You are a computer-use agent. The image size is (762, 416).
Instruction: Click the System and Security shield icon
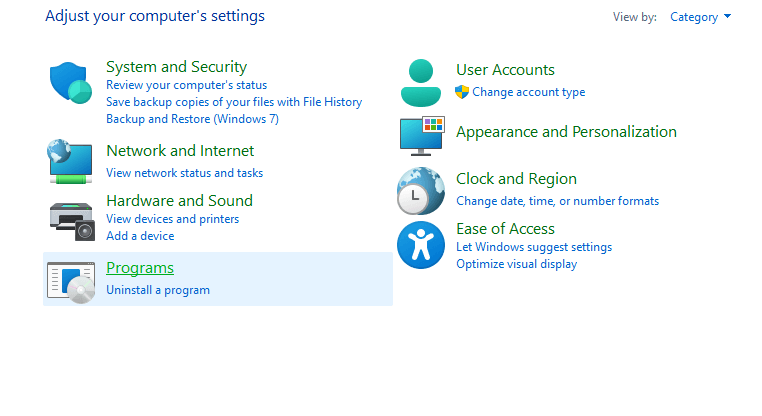click(70, 83)
